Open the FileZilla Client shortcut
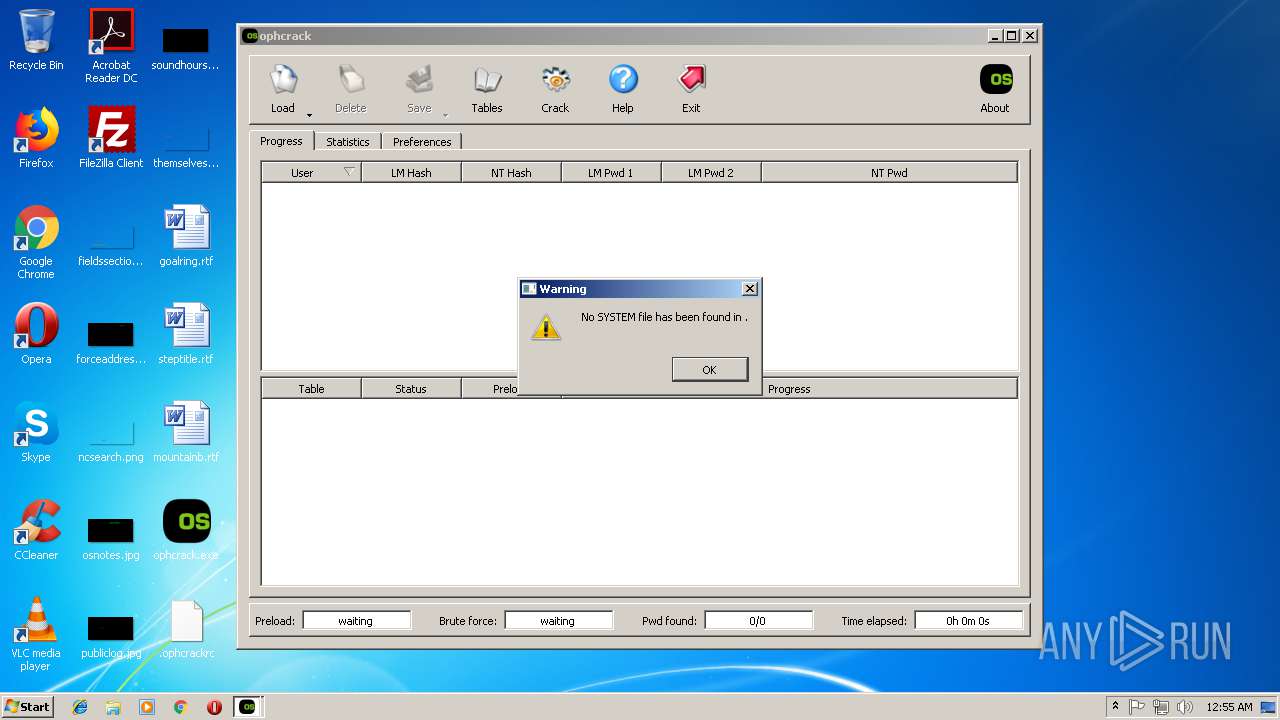Image resolution: width=1280 pixels, height=720 pixels. pos(111,139)
